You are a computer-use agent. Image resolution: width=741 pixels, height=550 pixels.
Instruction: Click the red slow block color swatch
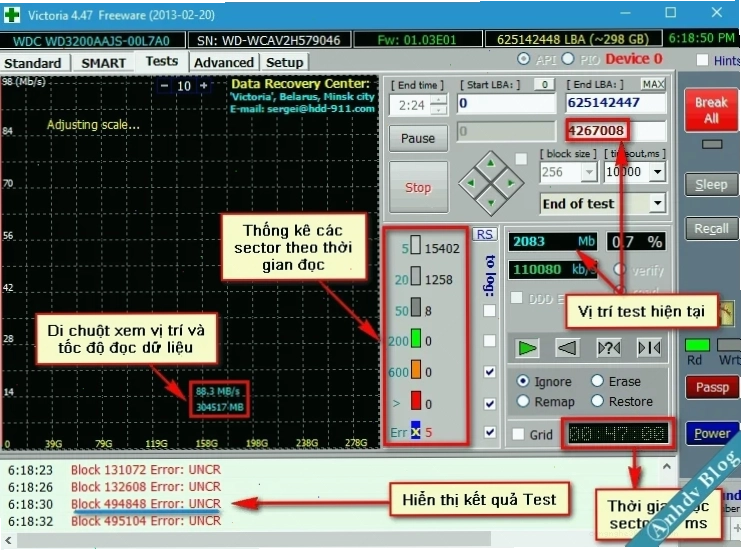pyautogui.click(x=416, y=401)
